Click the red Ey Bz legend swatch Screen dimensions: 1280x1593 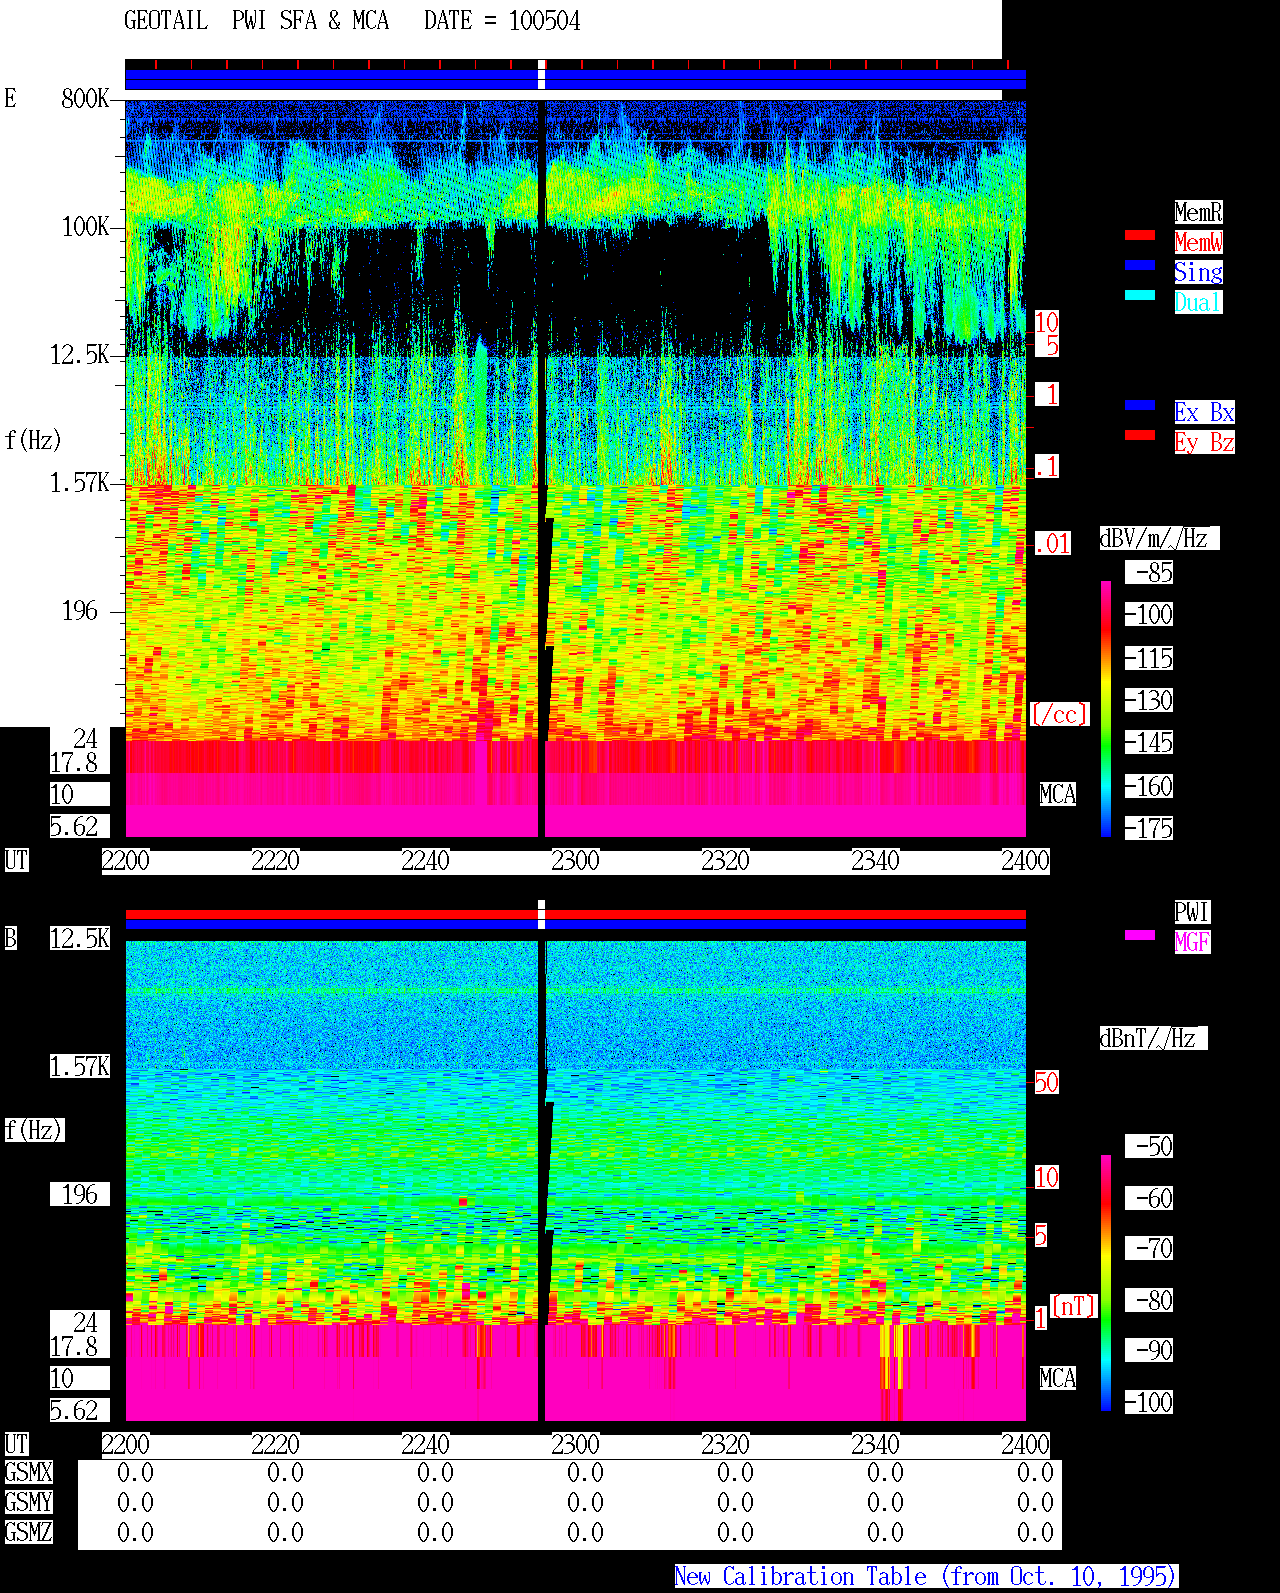click(1140, 435)
